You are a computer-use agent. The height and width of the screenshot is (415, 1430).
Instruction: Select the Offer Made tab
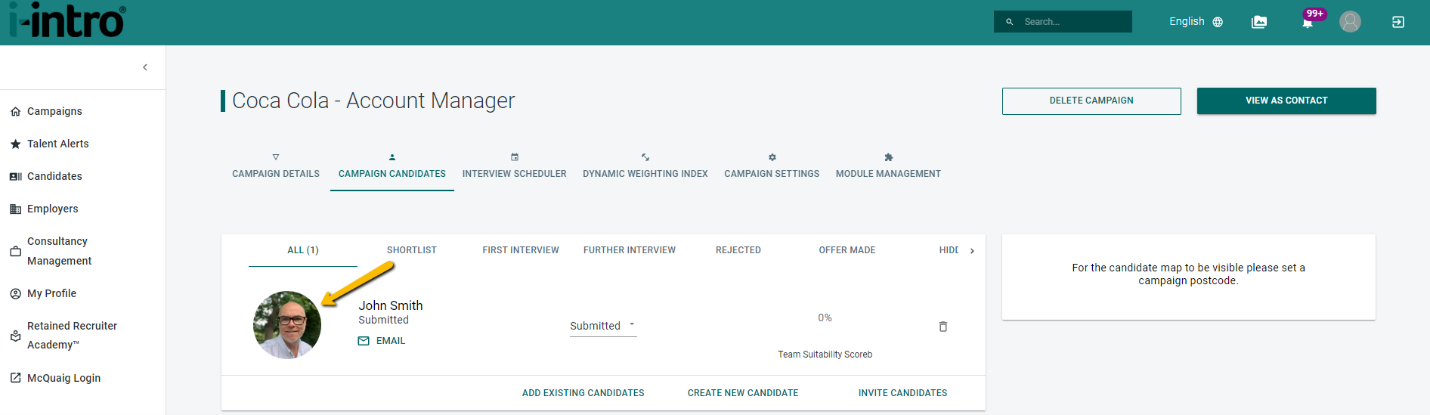click(847, 250)
